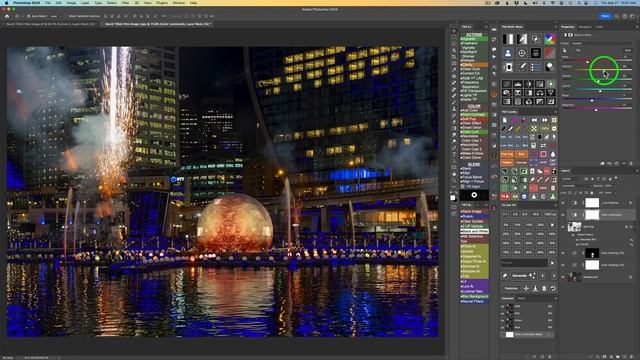Open the Window menu
The height and width of the screenshot is (360, 640).
[x=178, y=3]
